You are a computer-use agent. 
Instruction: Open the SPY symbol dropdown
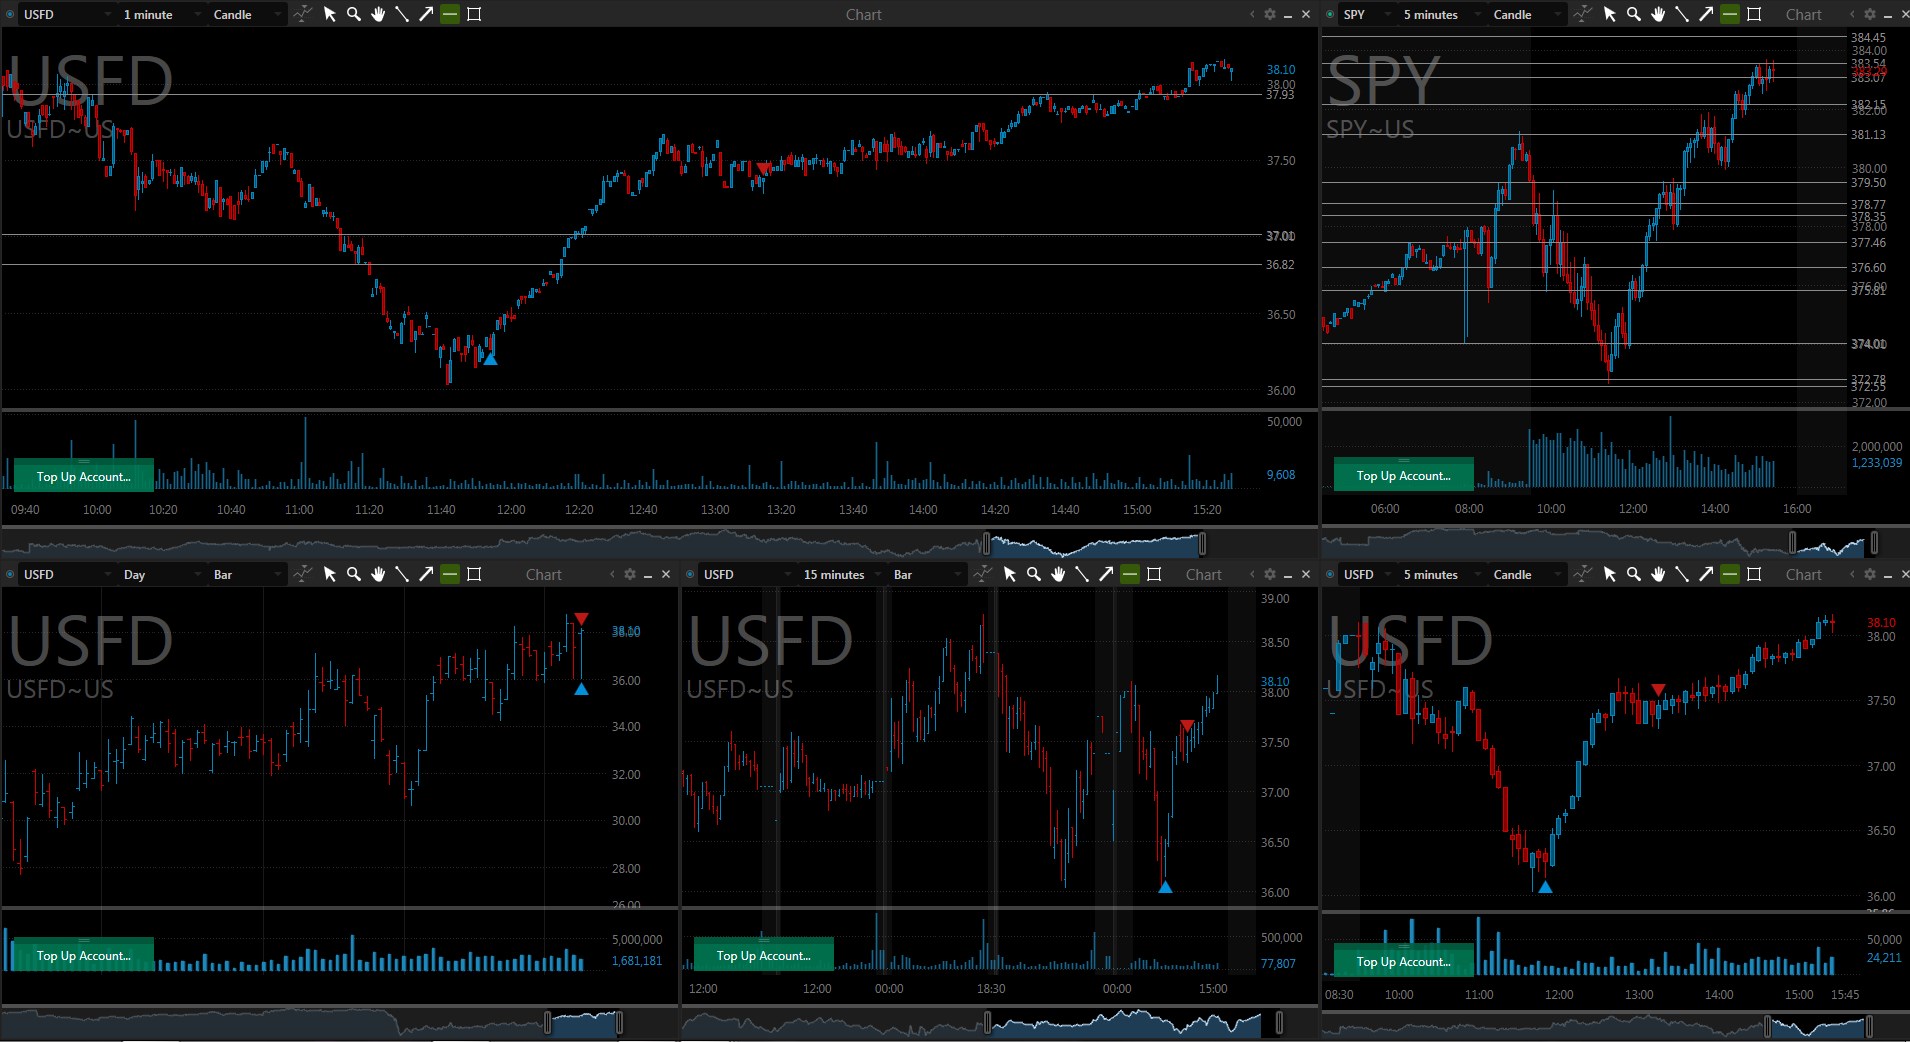1366,14
